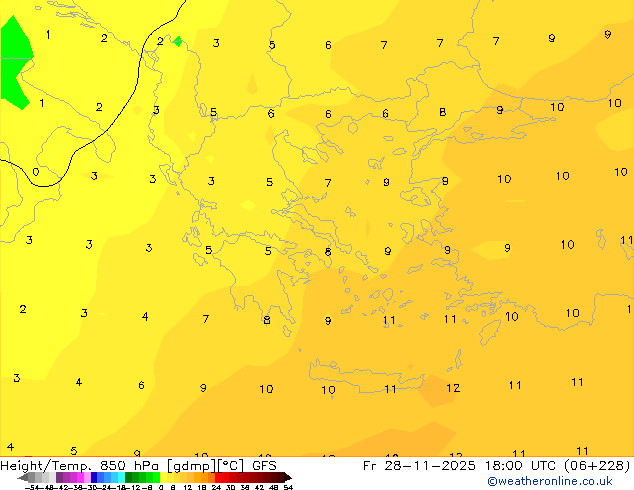Click the '12' temperature value east of Crete
The image size is (634, 490).
click(x=453, y=388)
